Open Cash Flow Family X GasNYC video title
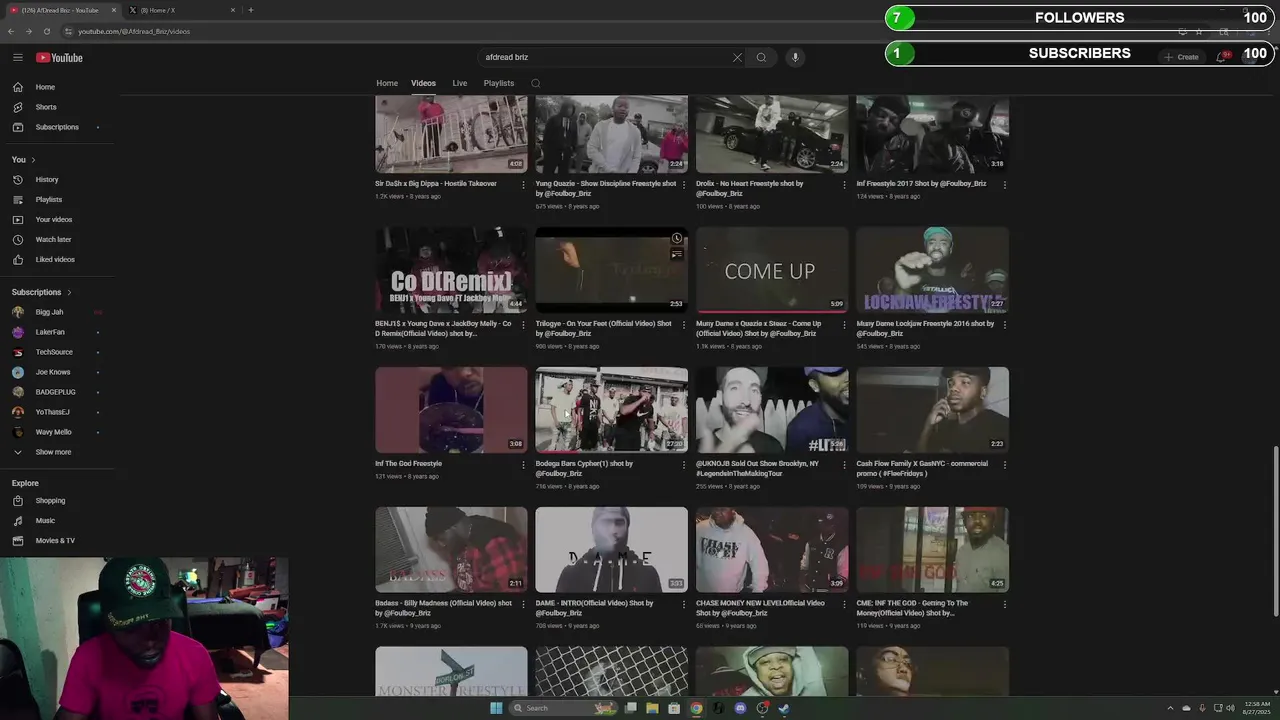1280x720 pixels. [922, 468]
